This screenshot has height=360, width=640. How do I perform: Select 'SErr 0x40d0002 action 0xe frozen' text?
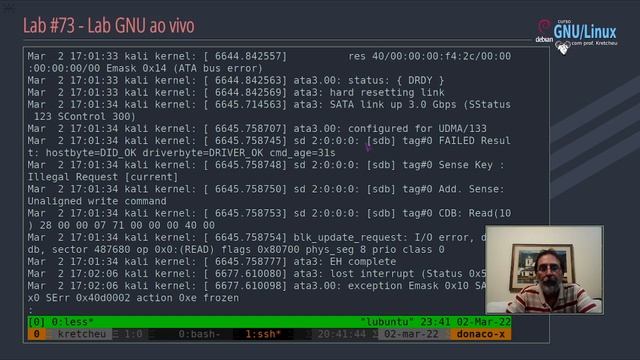(142, 298)
